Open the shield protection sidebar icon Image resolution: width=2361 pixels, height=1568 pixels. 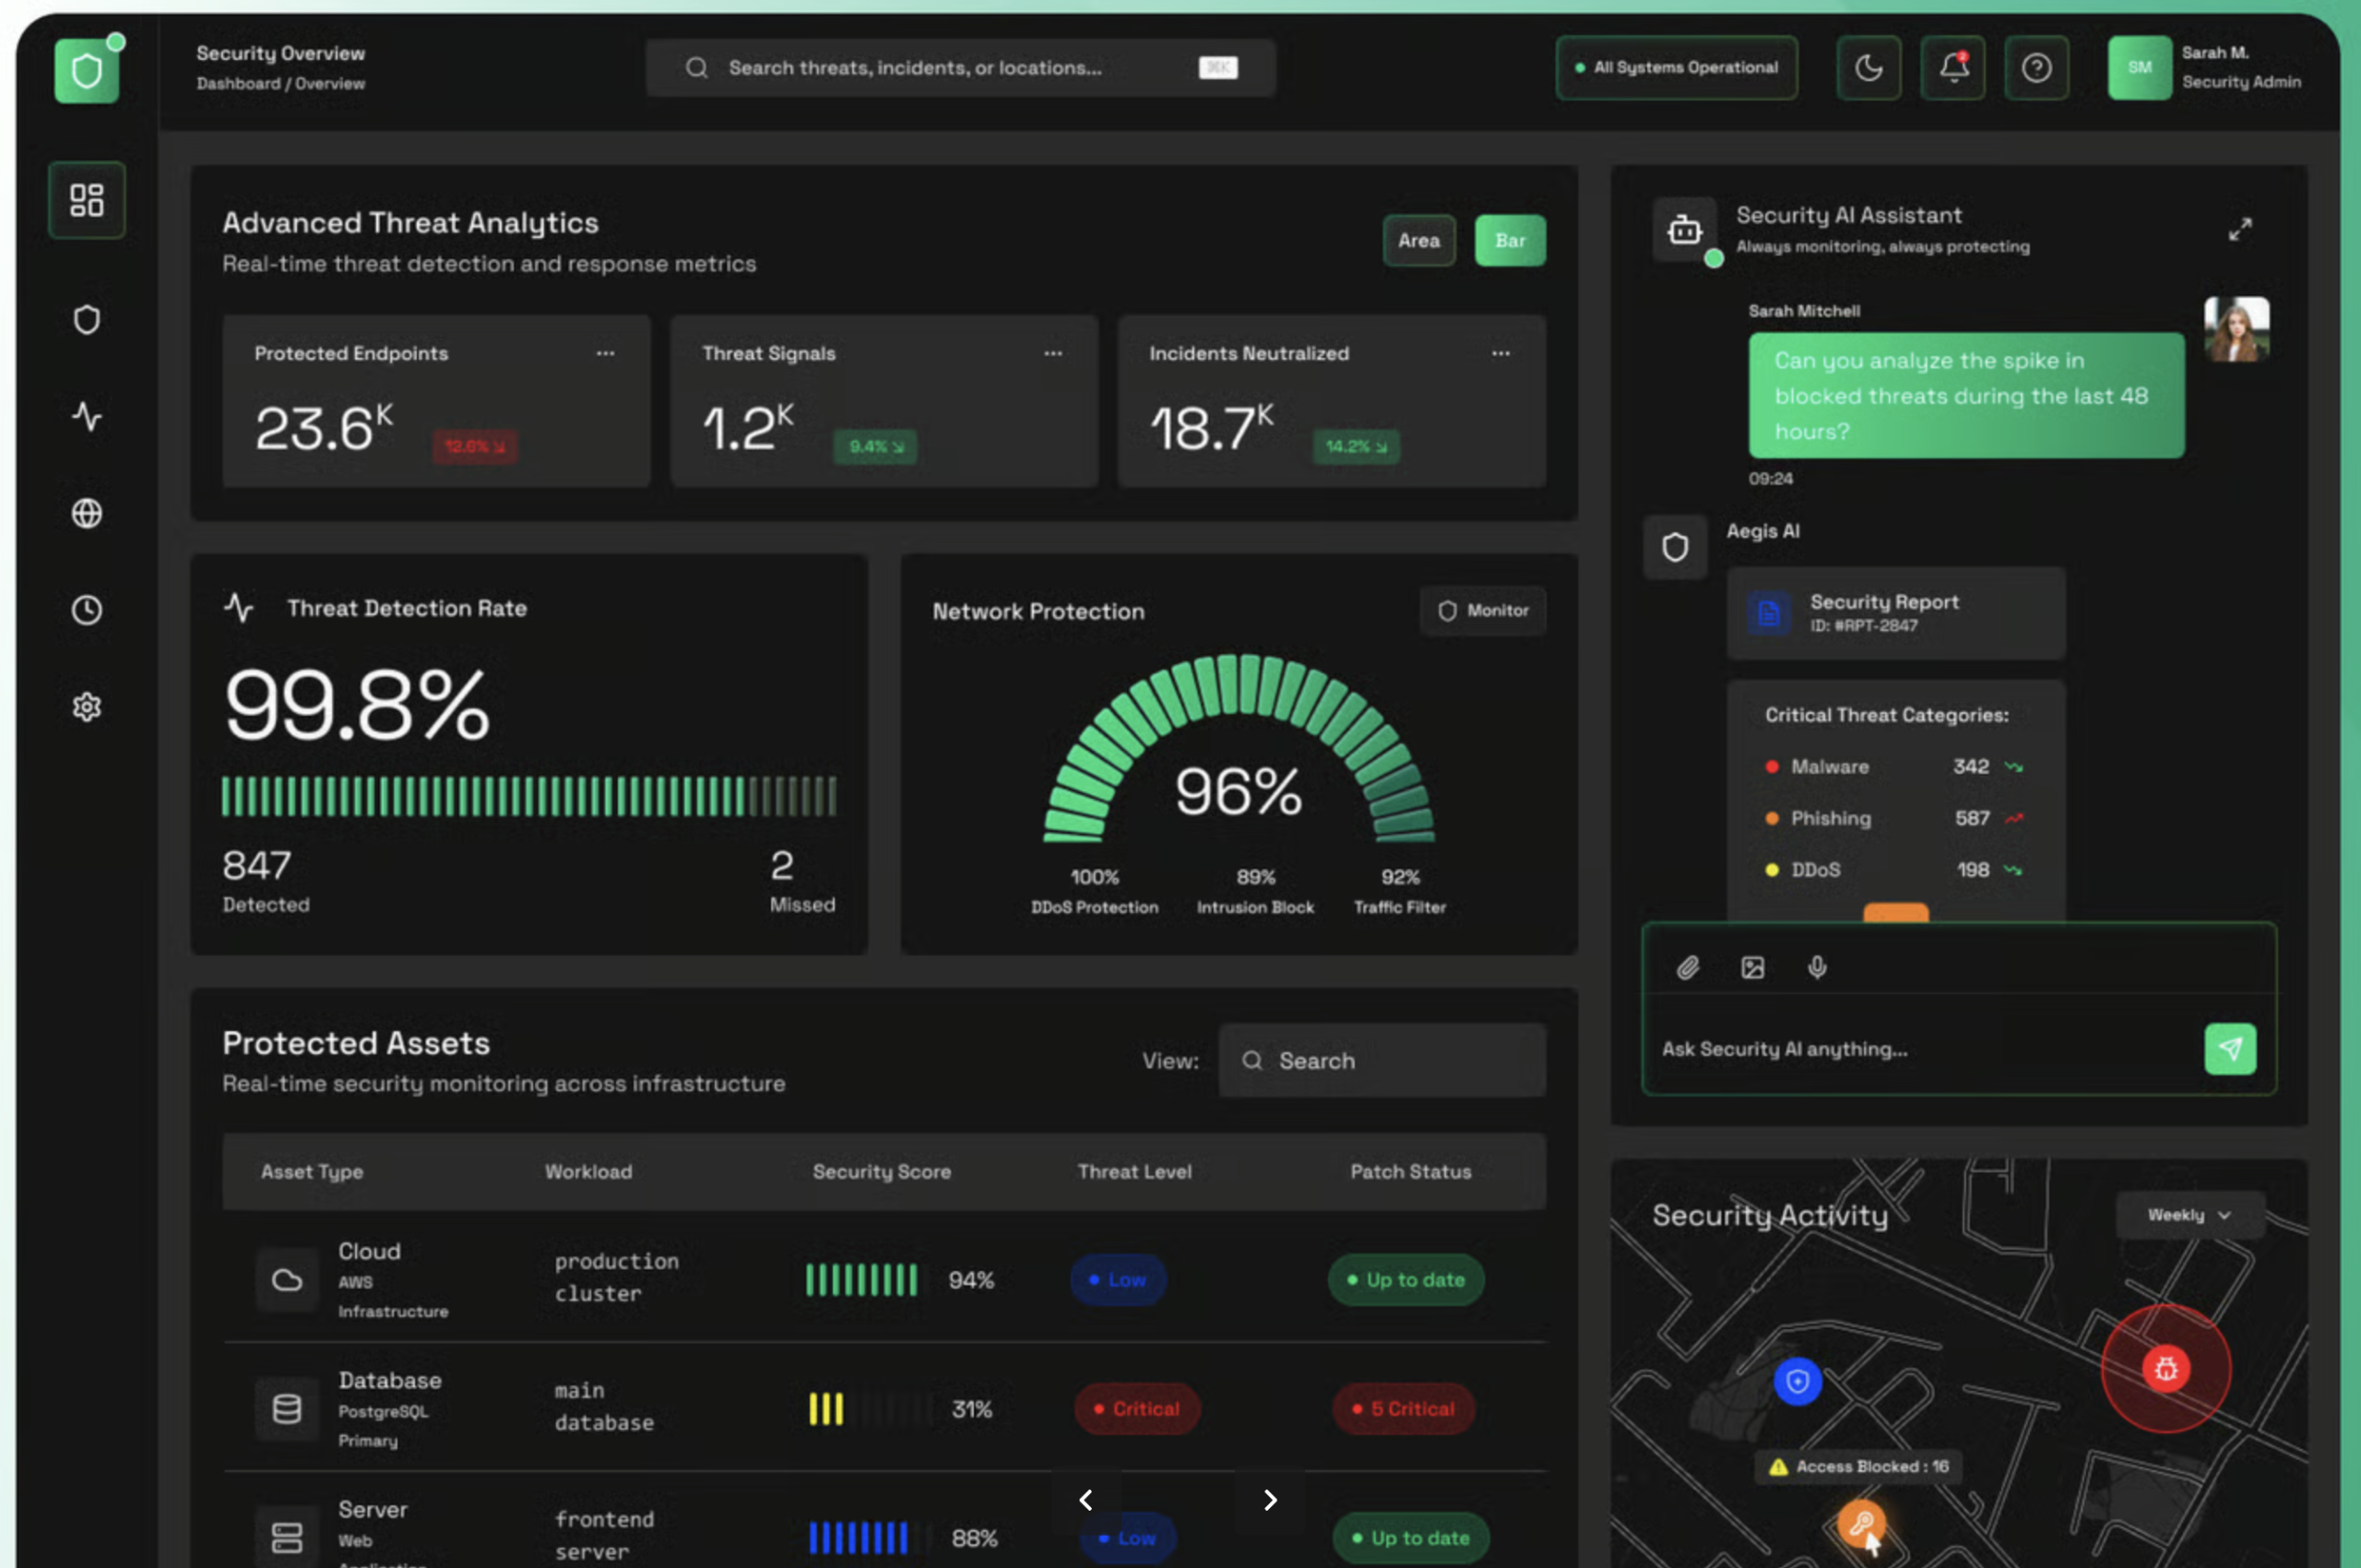(x=87, y=319)
